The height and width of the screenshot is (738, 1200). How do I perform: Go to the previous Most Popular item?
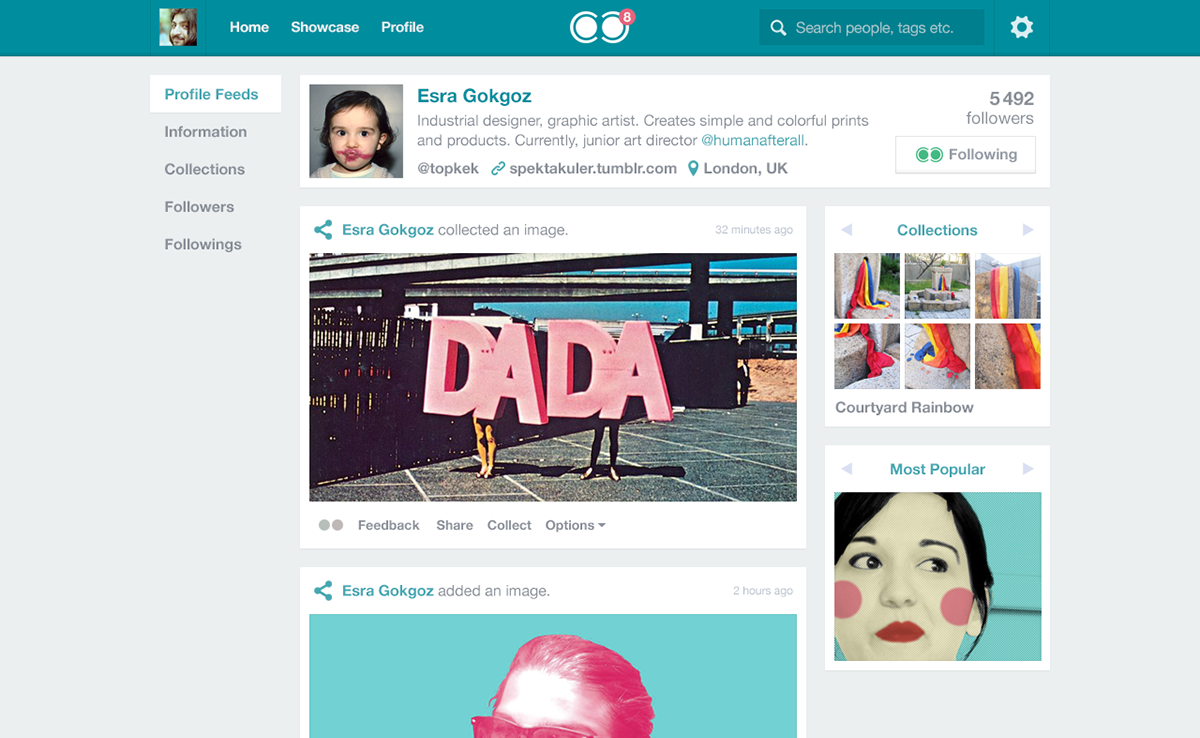[x=847, y=469]
